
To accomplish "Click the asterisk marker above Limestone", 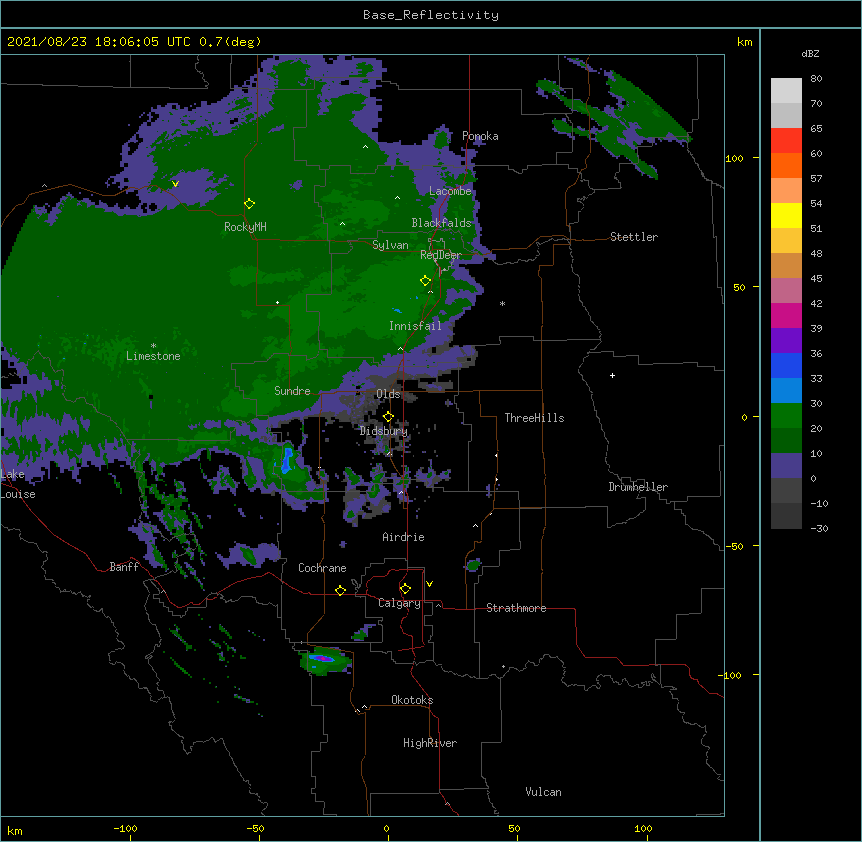I will point(153,346).
